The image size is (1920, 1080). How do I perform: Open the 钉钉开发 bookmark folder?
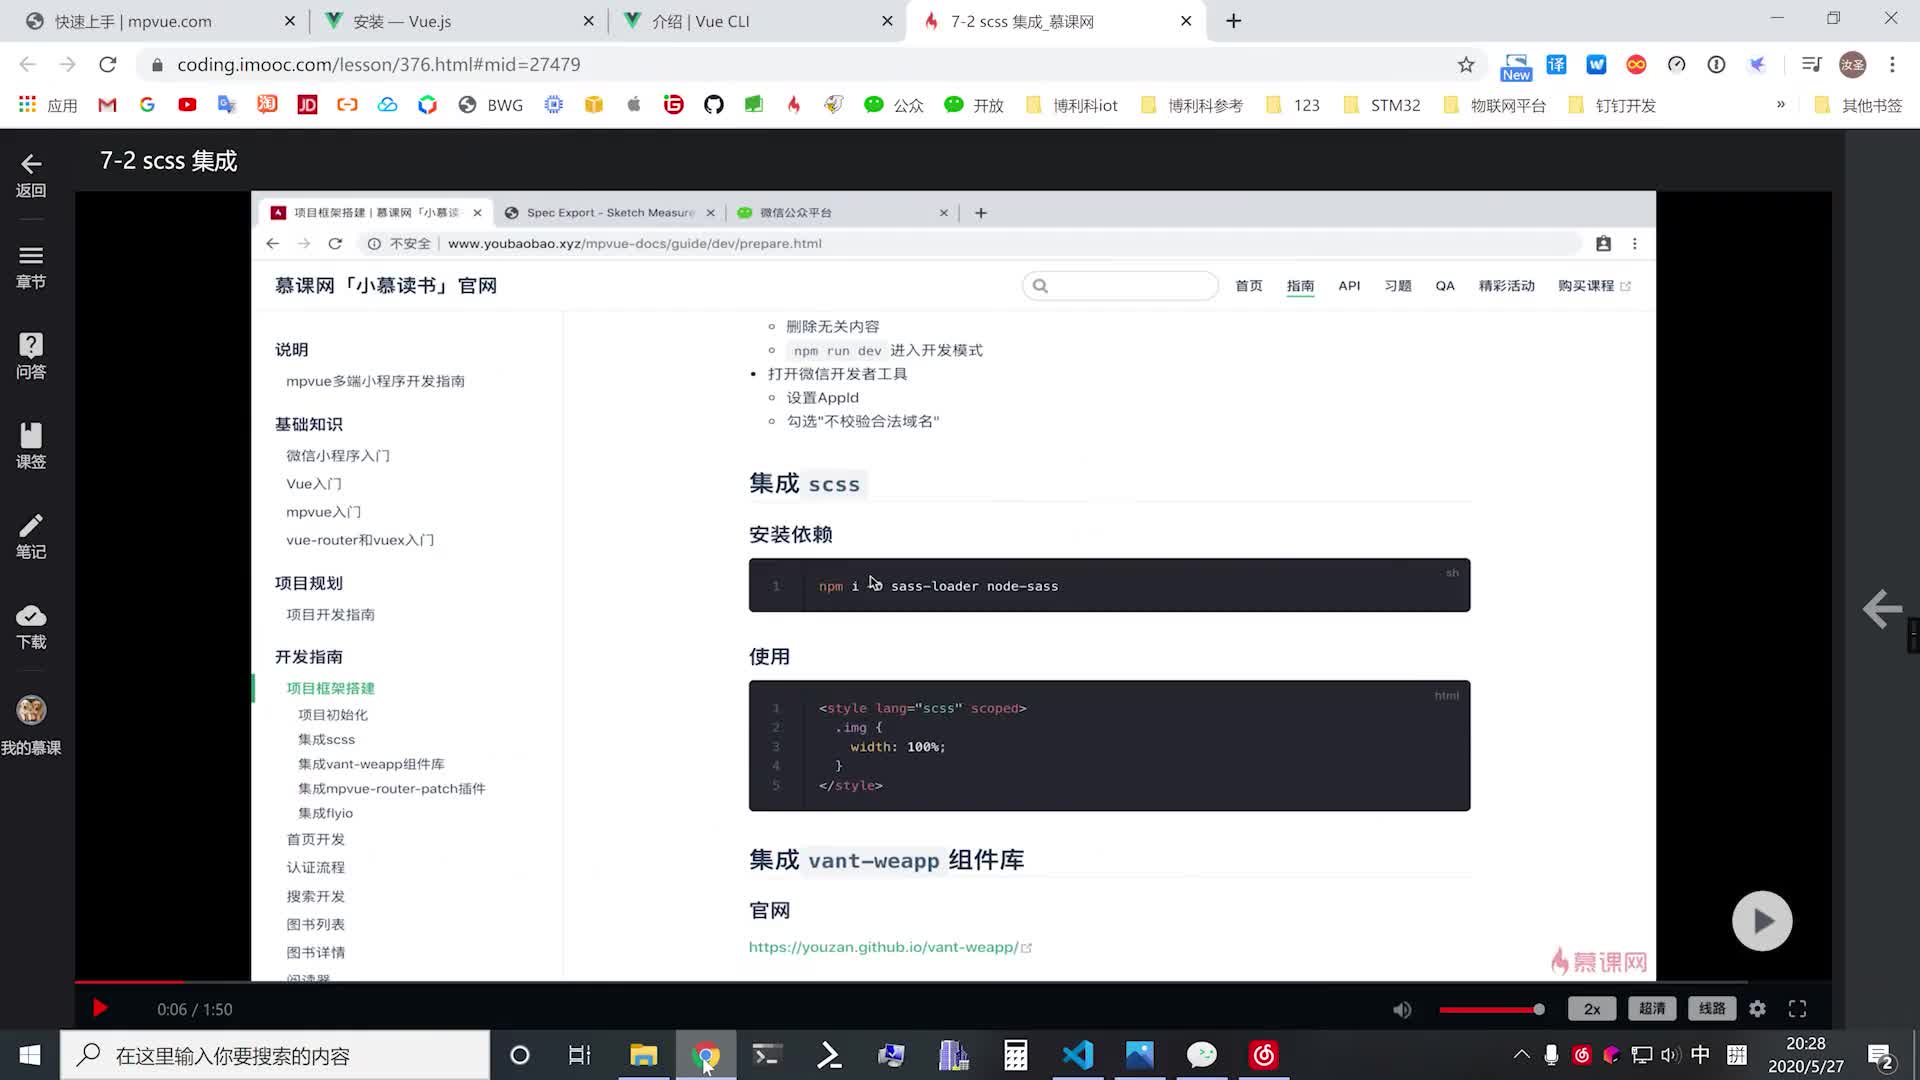click(x=1612, y=105)
